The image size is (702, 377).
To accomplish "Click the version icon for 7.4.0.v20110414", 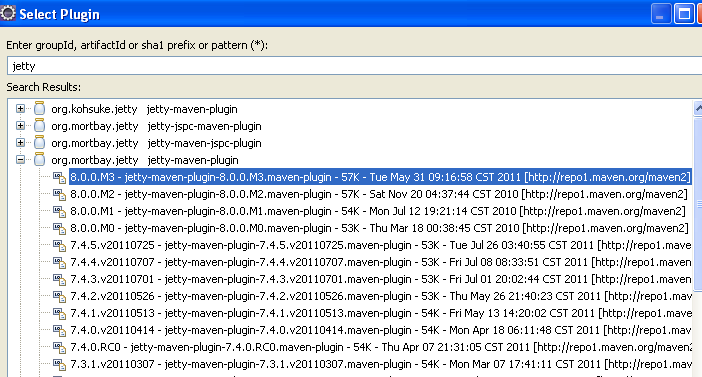I will (60, 330).
